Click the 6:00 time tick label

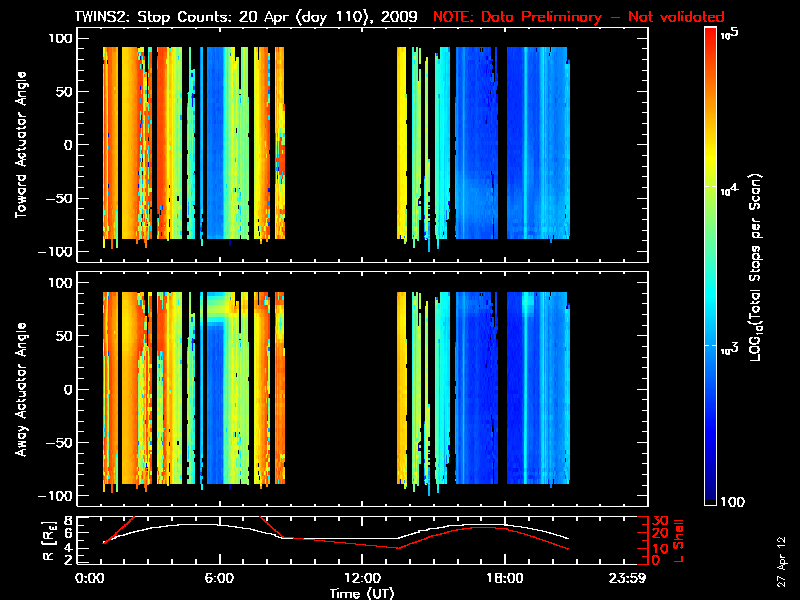pos(219,578)
